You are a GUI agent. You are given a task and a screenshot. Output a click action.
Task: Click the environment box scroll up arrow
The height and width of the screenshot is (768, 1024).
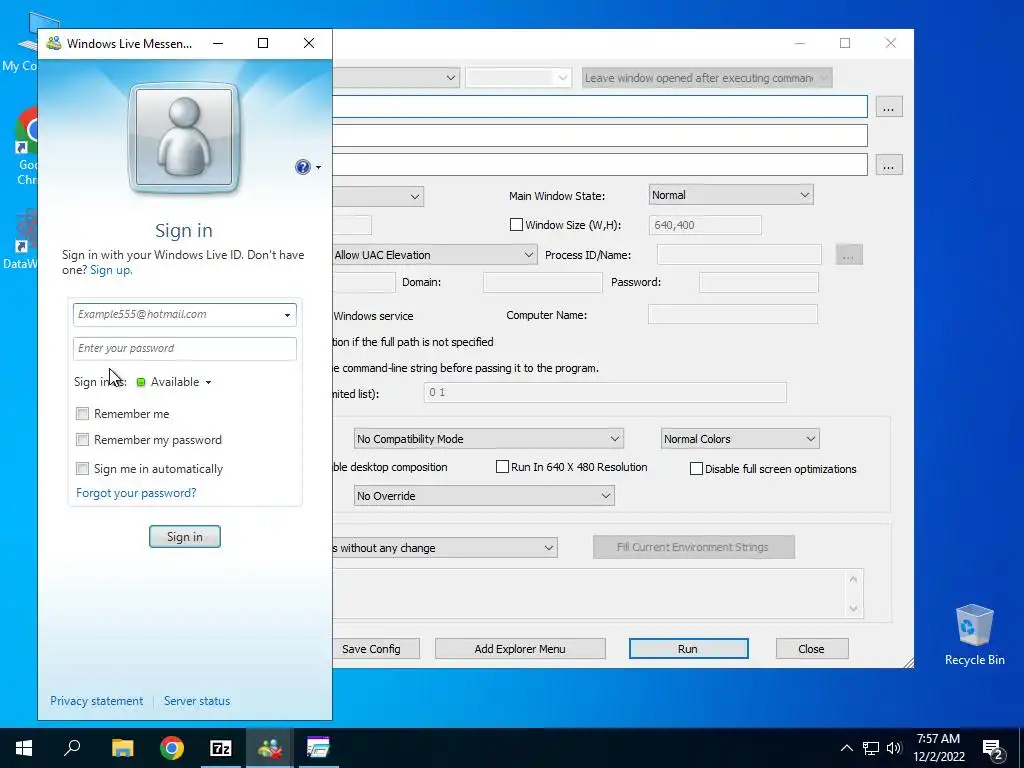(x=853, y=579)
